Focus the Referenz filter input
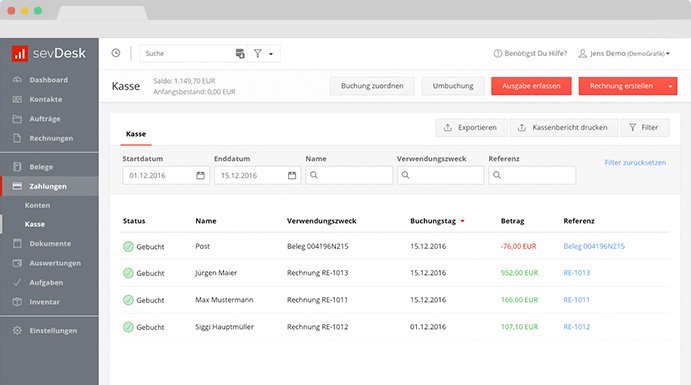 [532, 175]
